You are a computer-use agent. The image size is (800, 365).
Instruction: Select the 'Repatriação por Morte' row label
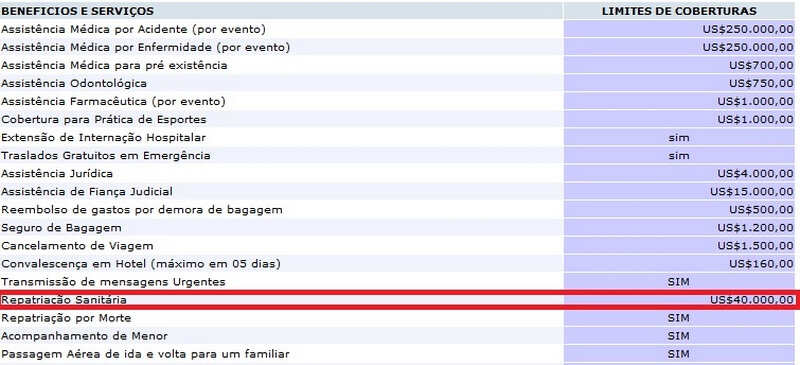click(66, 318)
